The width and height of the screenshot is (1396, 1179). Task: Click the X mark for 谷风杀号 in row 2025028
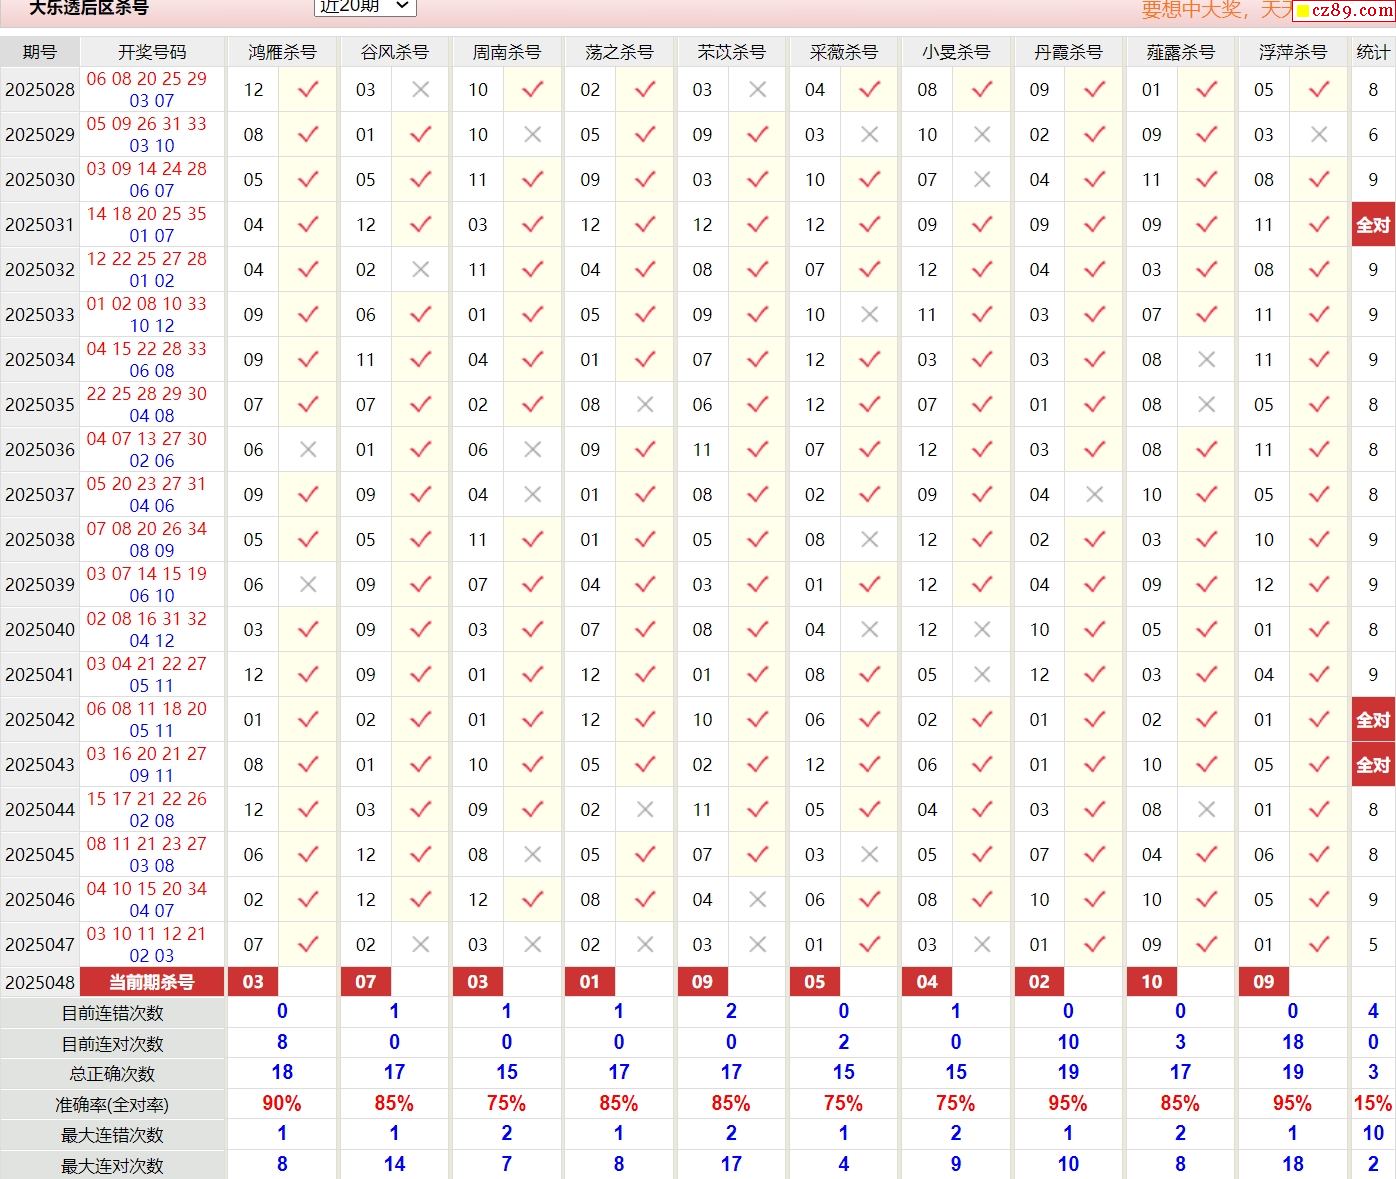tap(420, 90)
